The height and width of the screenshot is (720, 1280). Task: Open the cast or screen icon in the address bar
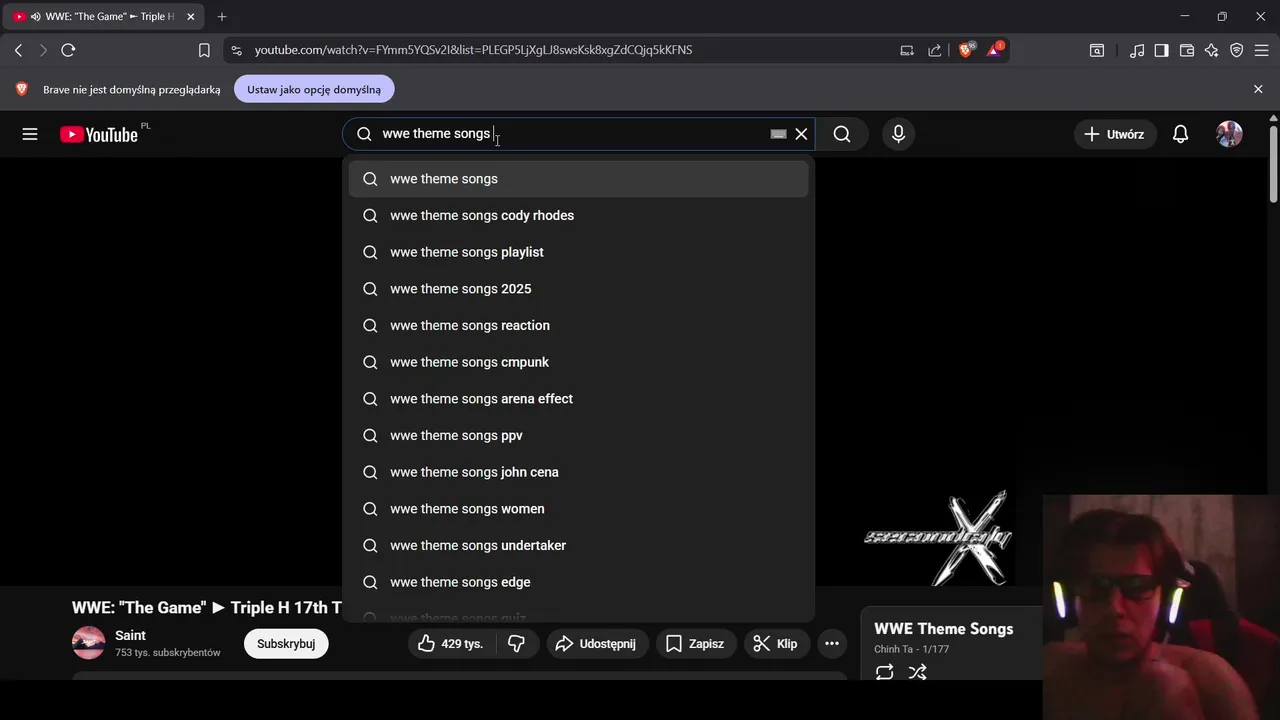coord(907,50)
